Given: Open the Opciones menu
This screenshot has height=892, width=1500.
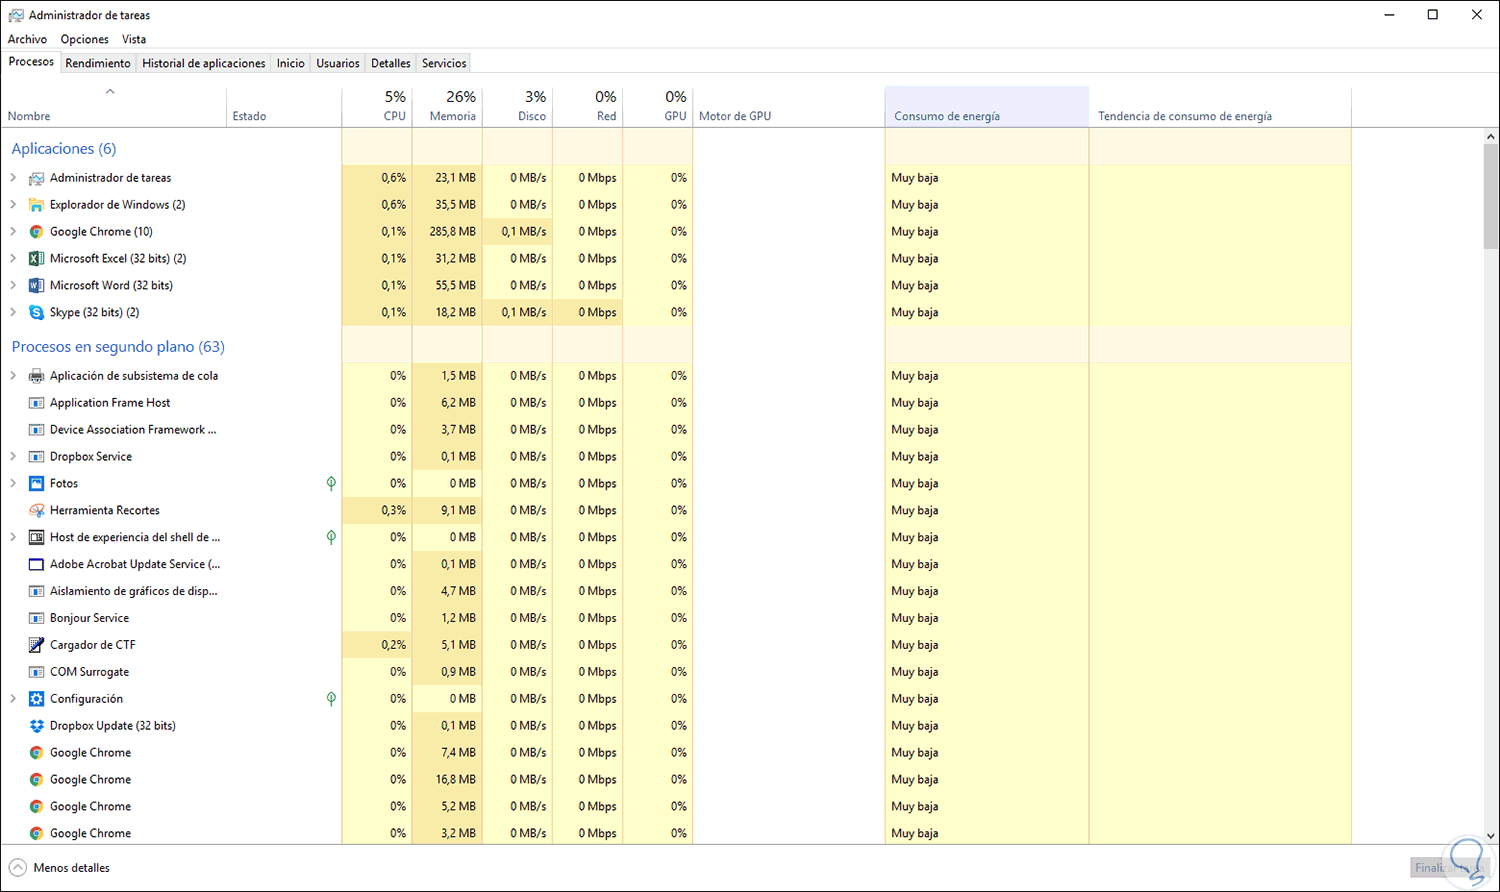Looking at the screenshot, I should 84,39.
